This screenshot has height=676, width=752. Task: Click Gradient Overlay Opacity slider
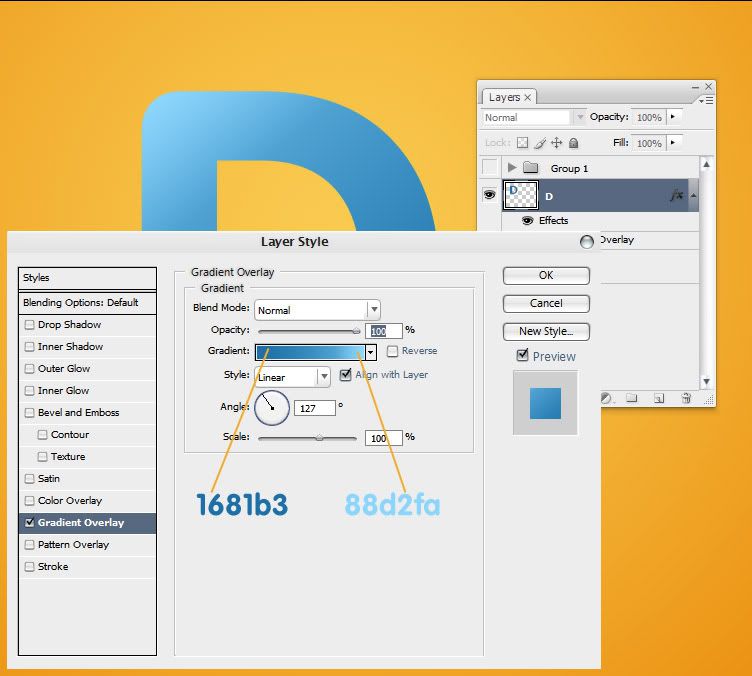[x=307, y=331]
